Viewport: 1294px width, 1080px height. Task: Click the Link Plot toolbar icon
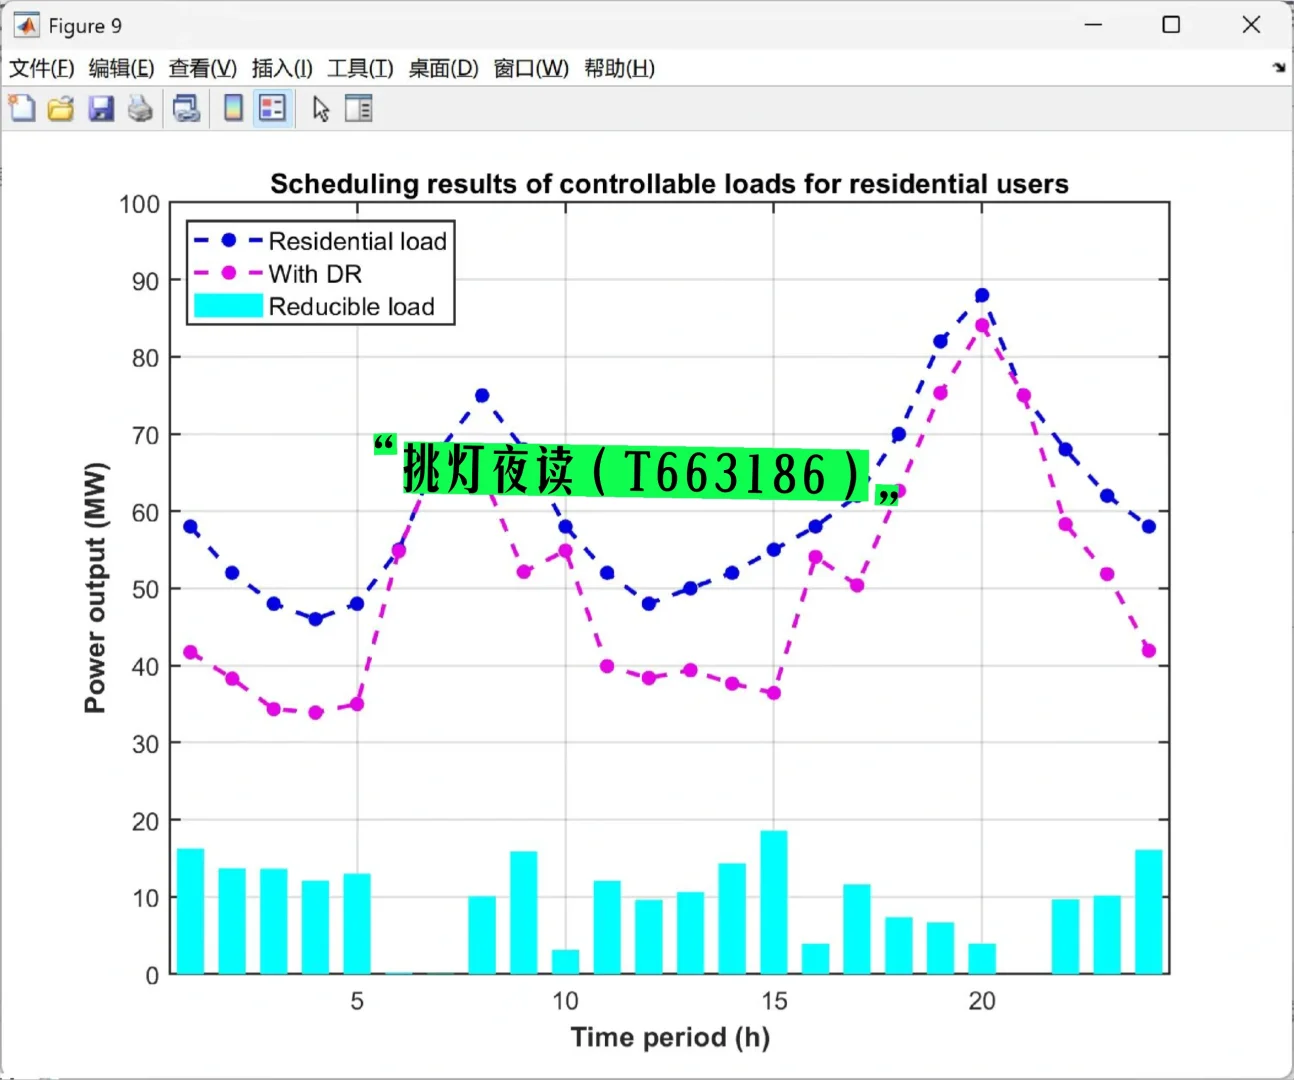(x=187, y=108)
